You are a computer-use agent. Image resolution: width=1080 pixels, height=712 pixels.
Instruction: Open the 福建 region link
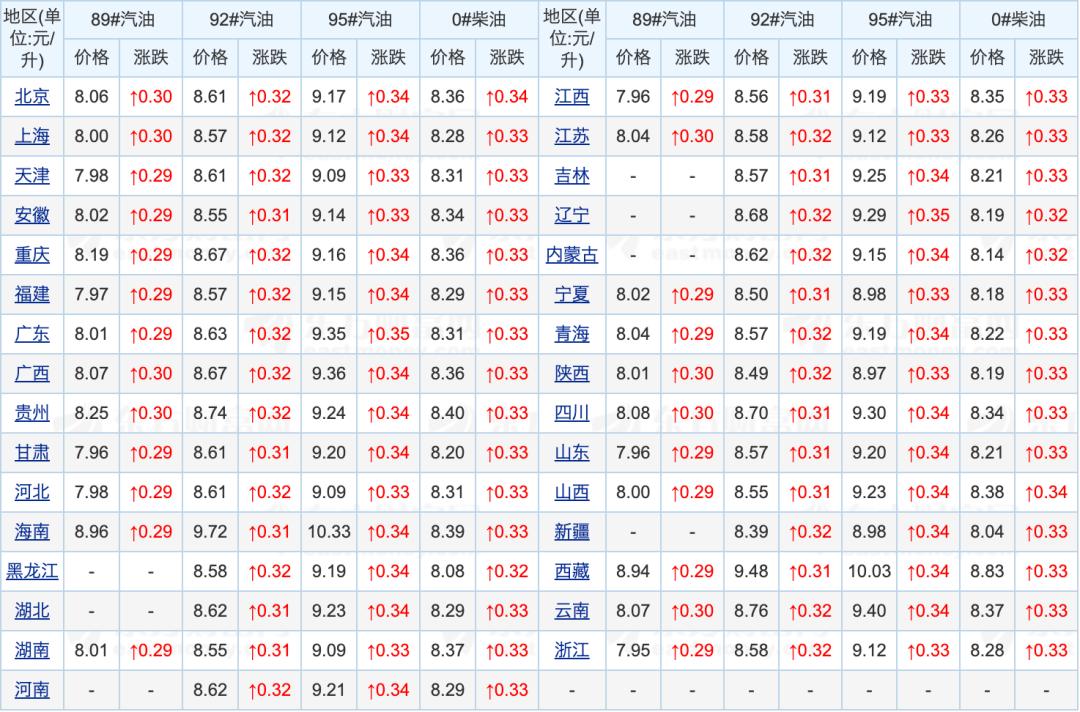click(32, 295)
